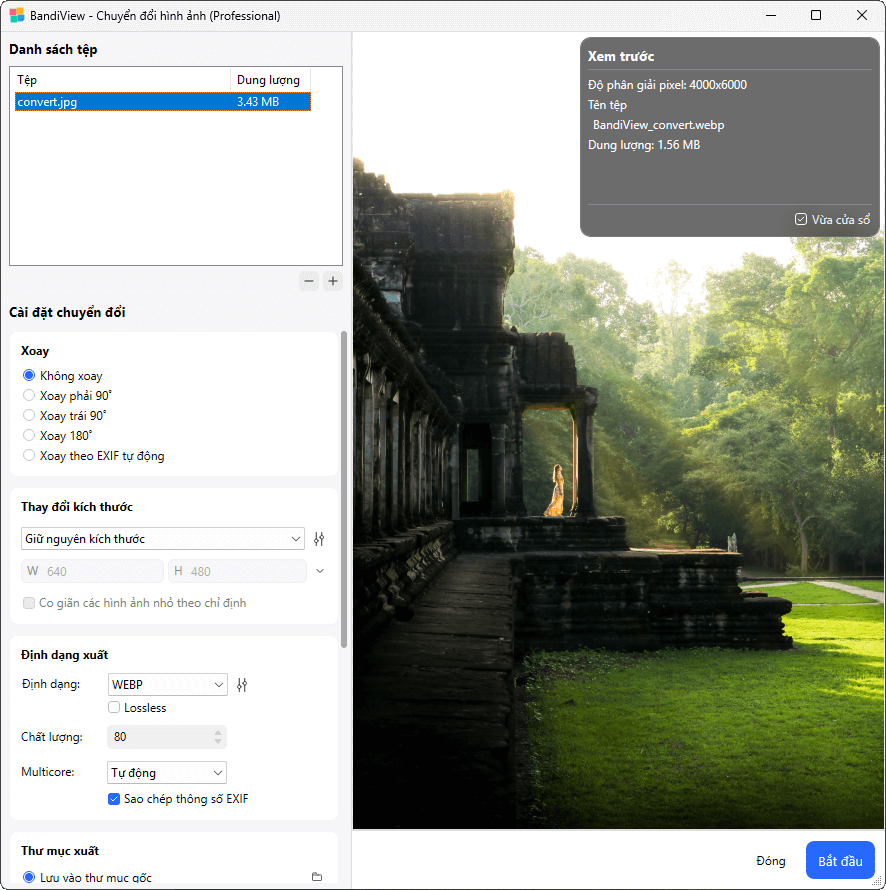Expand the Định dạng WEBP dropdown
Viewport: 886px width, 890px height.
pyautogui.click(x=168, y=685)
